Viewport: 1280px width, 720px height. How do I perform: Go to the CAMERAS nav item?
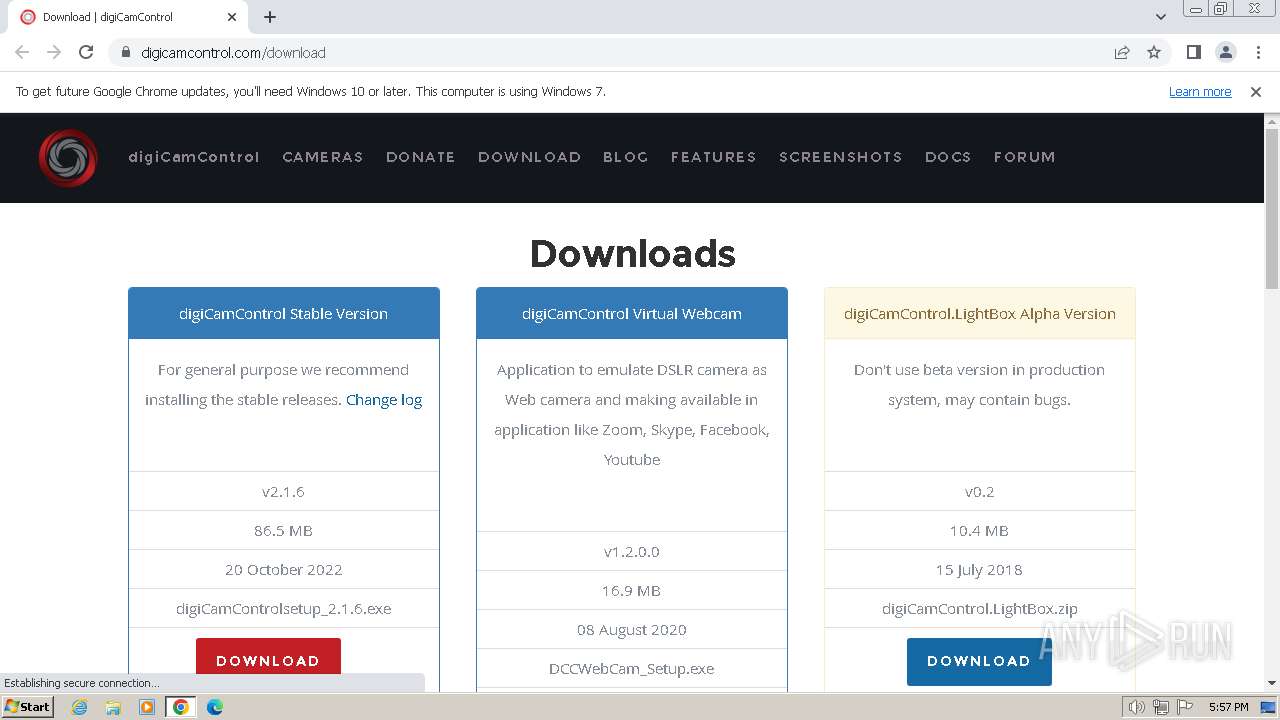[x=323, y=157]
